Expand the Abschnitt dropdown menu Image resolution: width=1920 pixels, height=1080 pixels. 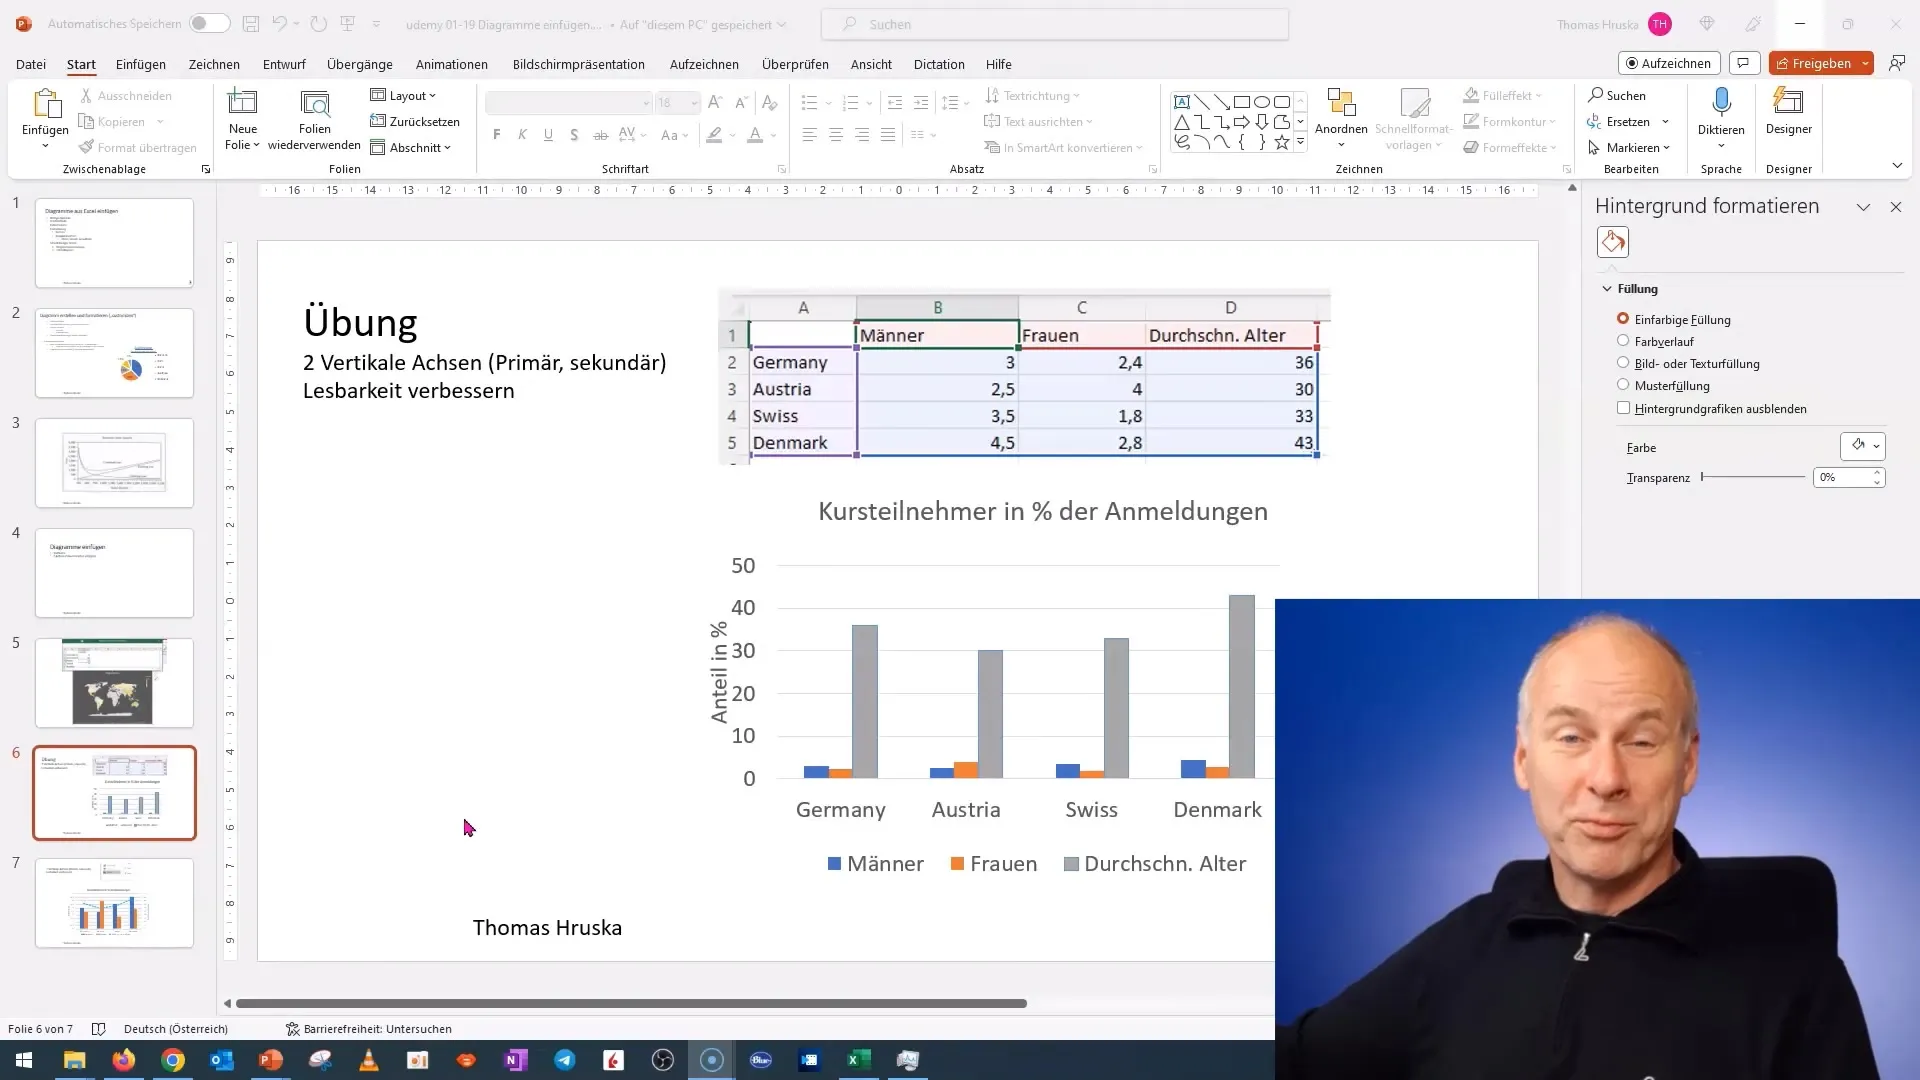[x=448, y=146]
